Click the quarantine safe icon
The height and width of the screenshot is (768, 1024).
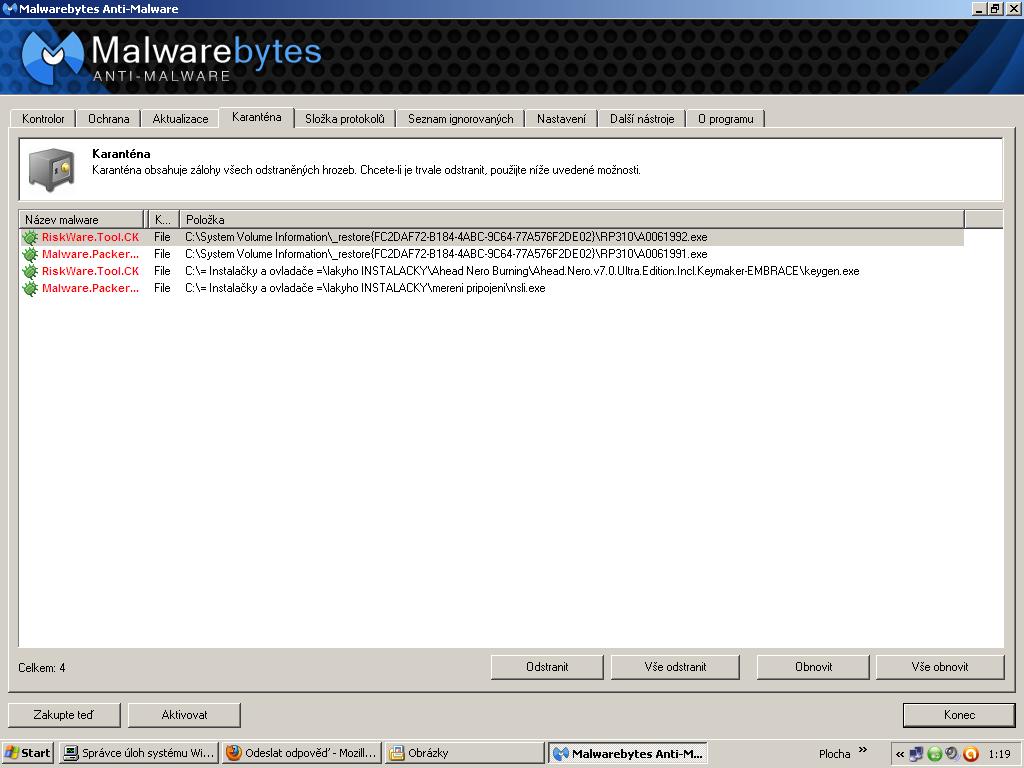[52, 170]
